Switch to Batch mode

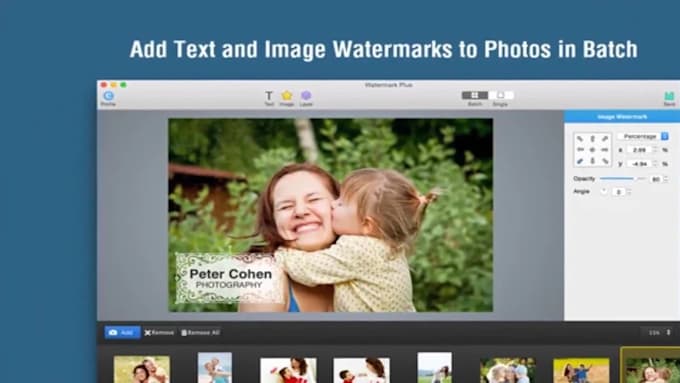[x=475, y=95]
